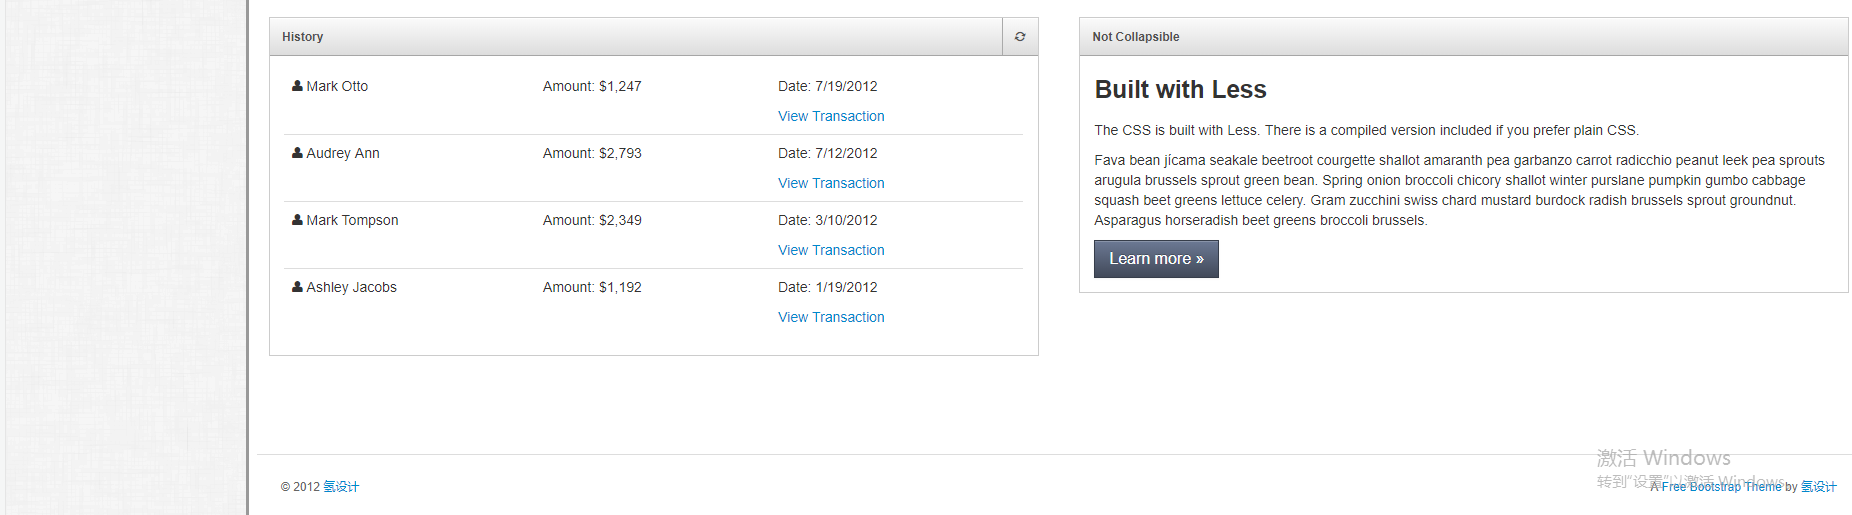Click the Learn more button
The width and height of the screenshot is (1852, 515).
click(1156, 259)
